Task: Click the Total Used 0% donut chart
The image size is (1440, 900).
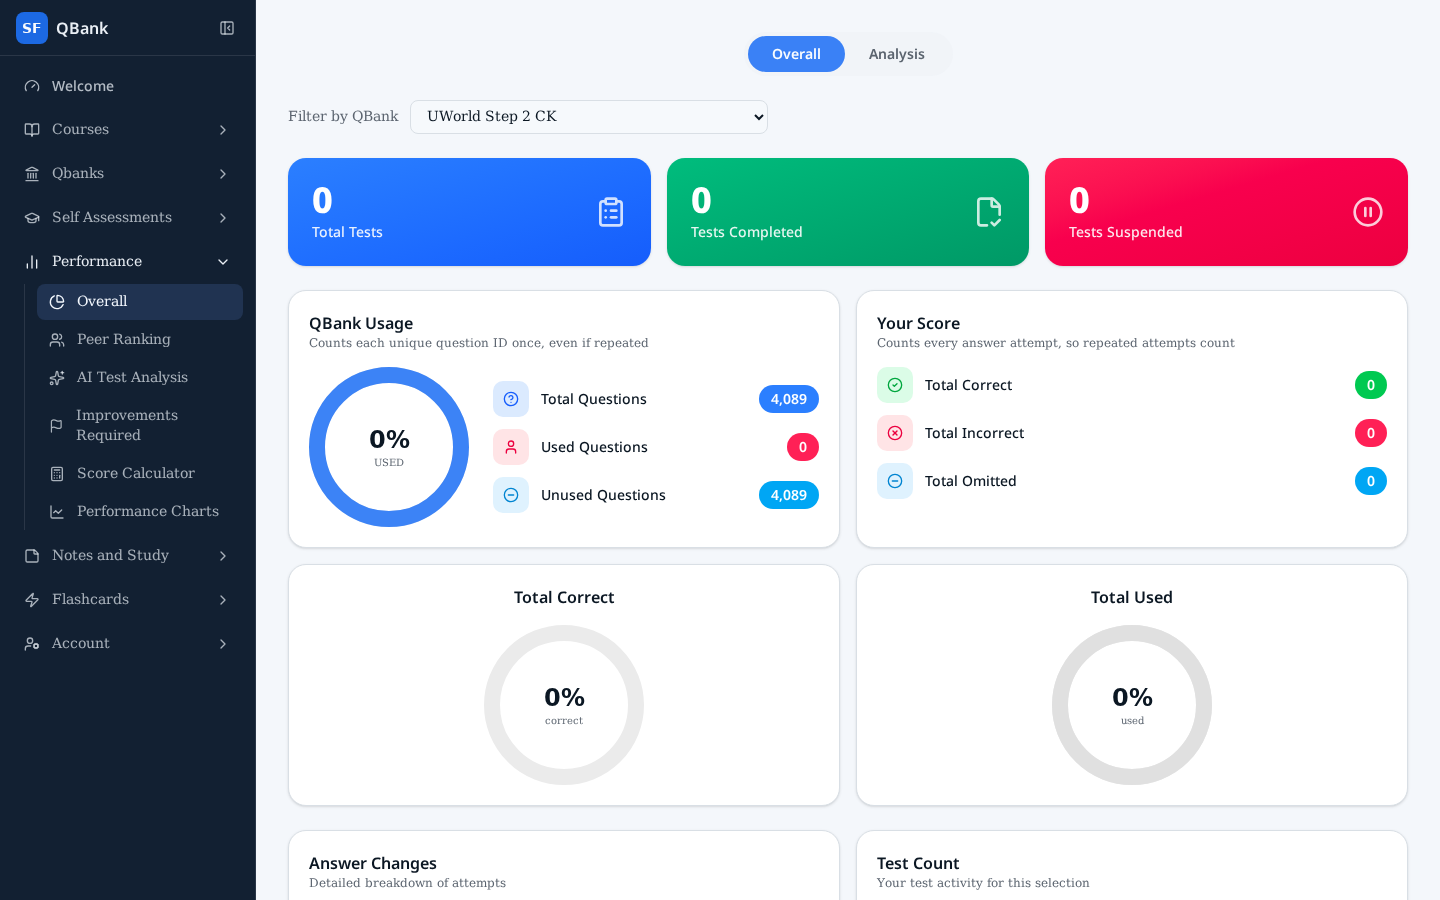Action: tap(1132, 705)
